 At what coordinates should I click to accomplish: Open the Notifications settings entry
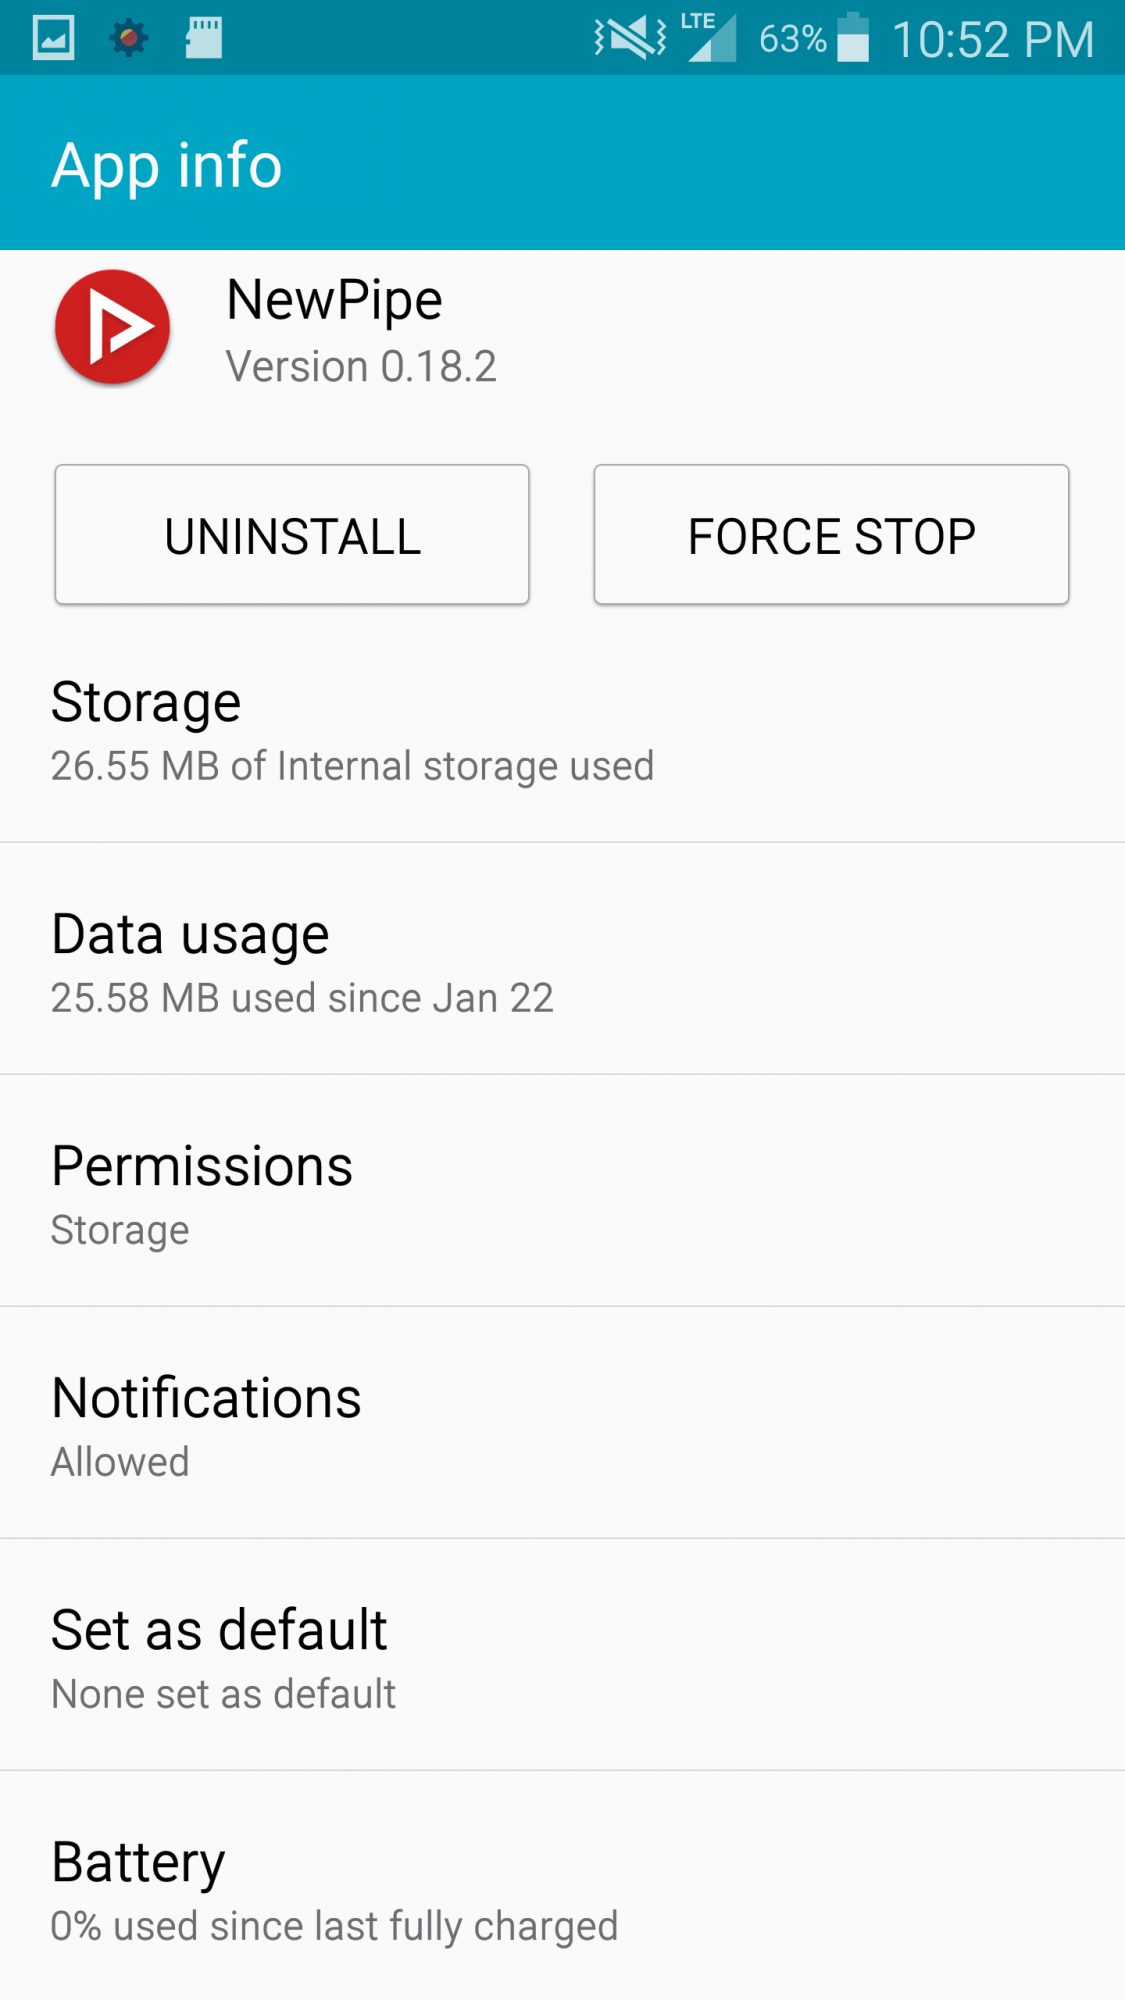coord(562,1426)
